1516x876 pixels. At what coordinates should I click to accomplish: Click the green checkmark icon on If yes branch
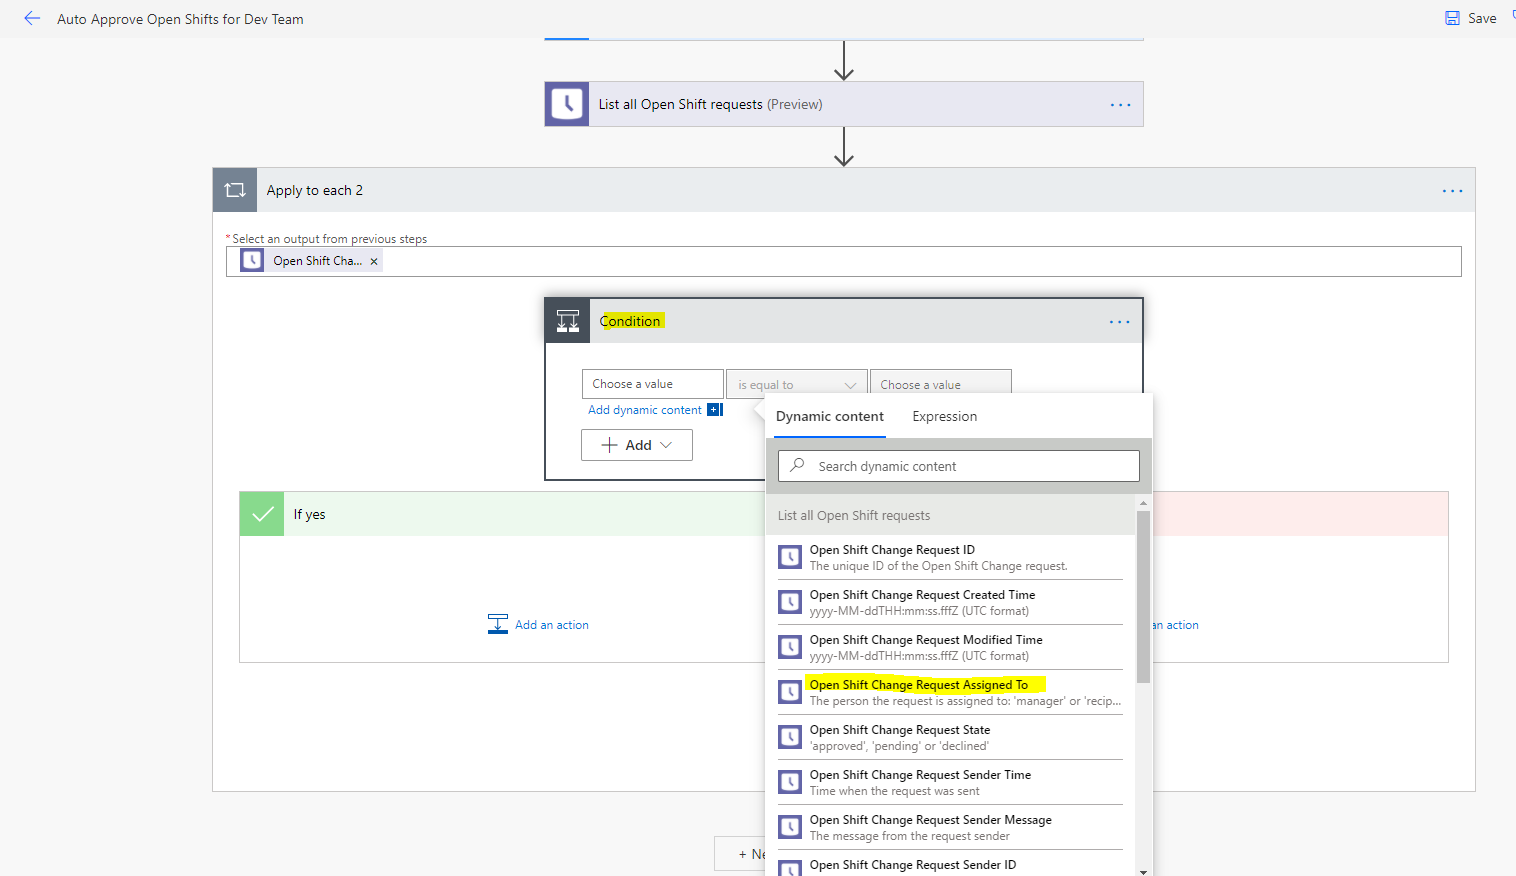(x=261, y=513)
